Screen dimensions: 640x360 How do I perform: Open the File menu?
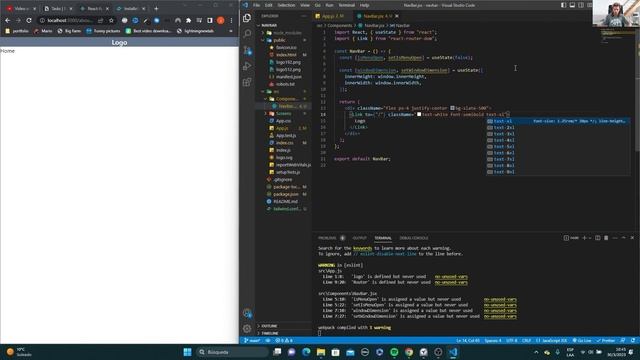click(256, 5)
